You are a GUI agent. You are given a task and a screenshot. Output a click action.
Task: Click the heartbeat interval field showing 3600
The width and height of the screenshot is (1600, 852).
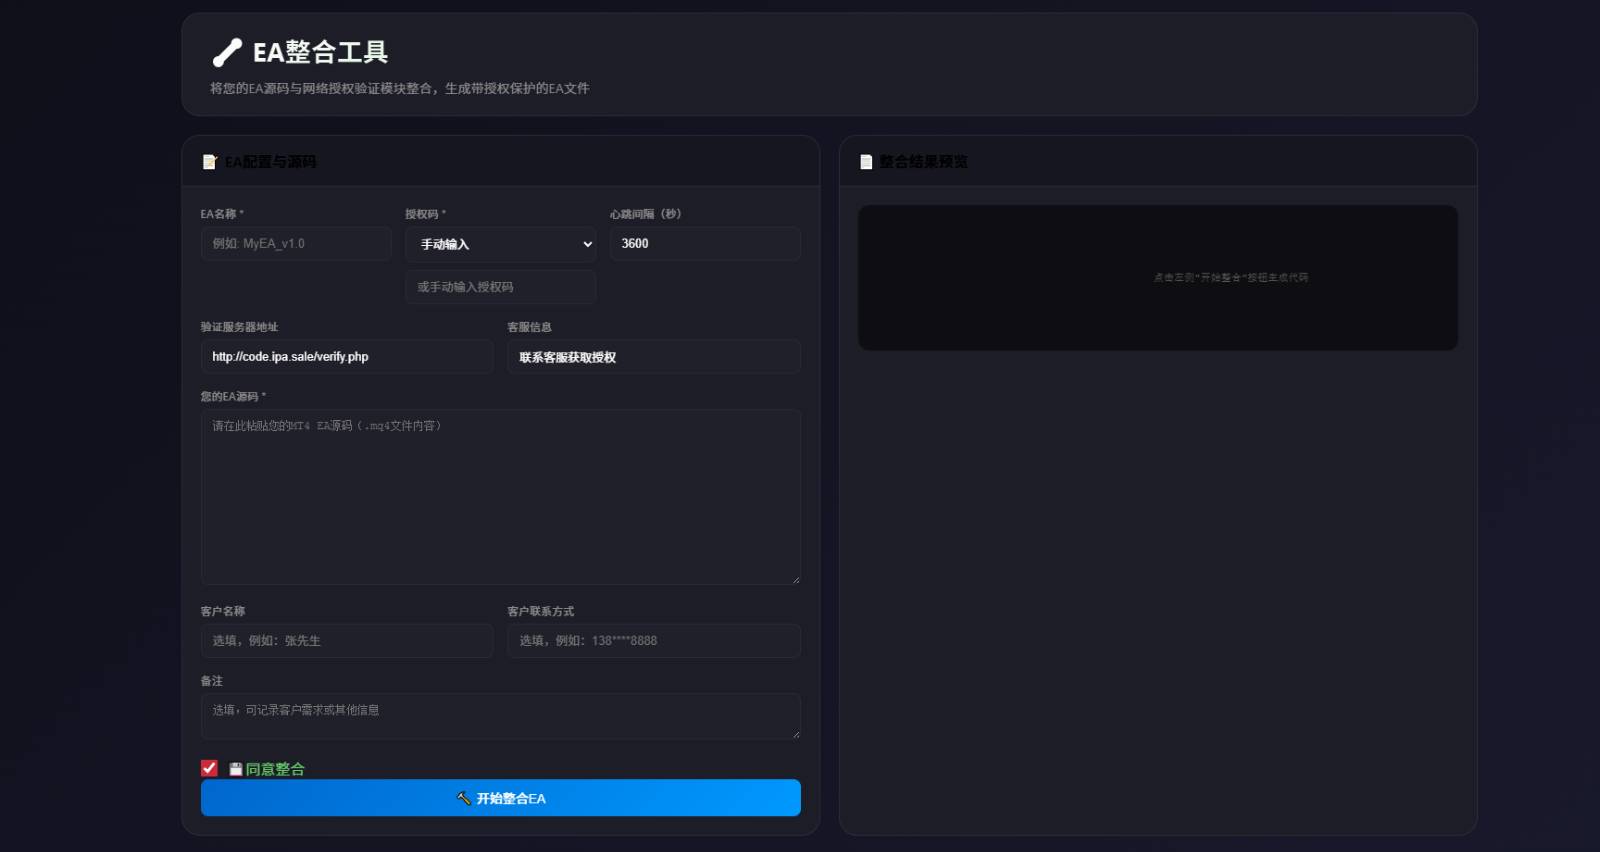[x=705, y=244]
